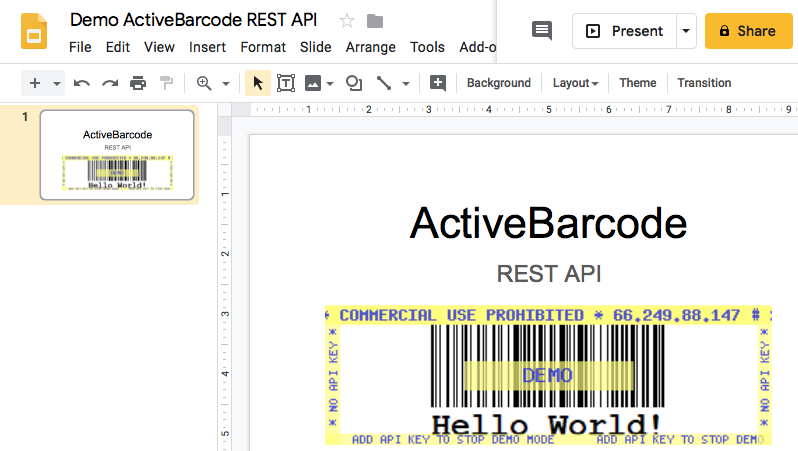Select the ActiveBarcode title text on slide

[x=549, y=223]
